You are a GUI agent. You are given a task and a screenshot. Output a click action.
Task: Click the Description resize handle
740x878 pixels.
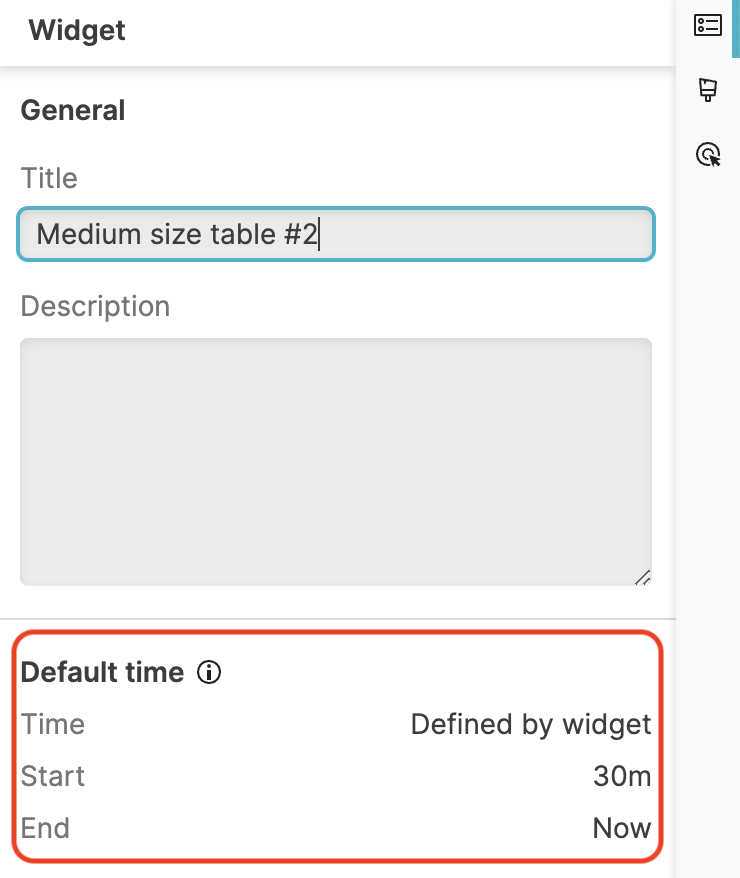[x=645, y=577]
